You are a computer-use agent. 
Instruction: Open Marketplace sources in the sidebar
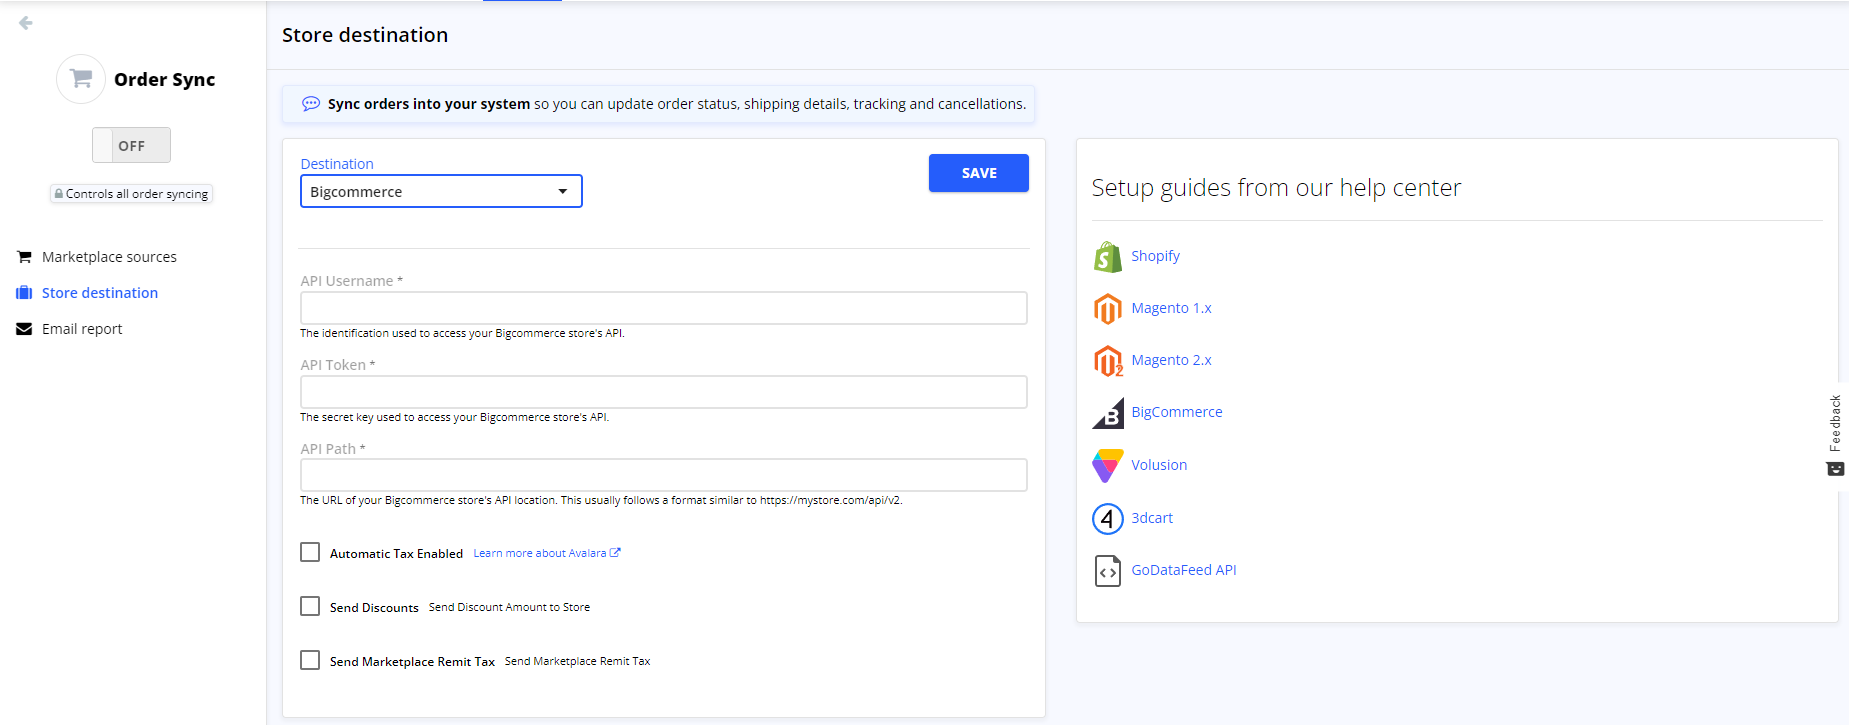tap(109, 257)
